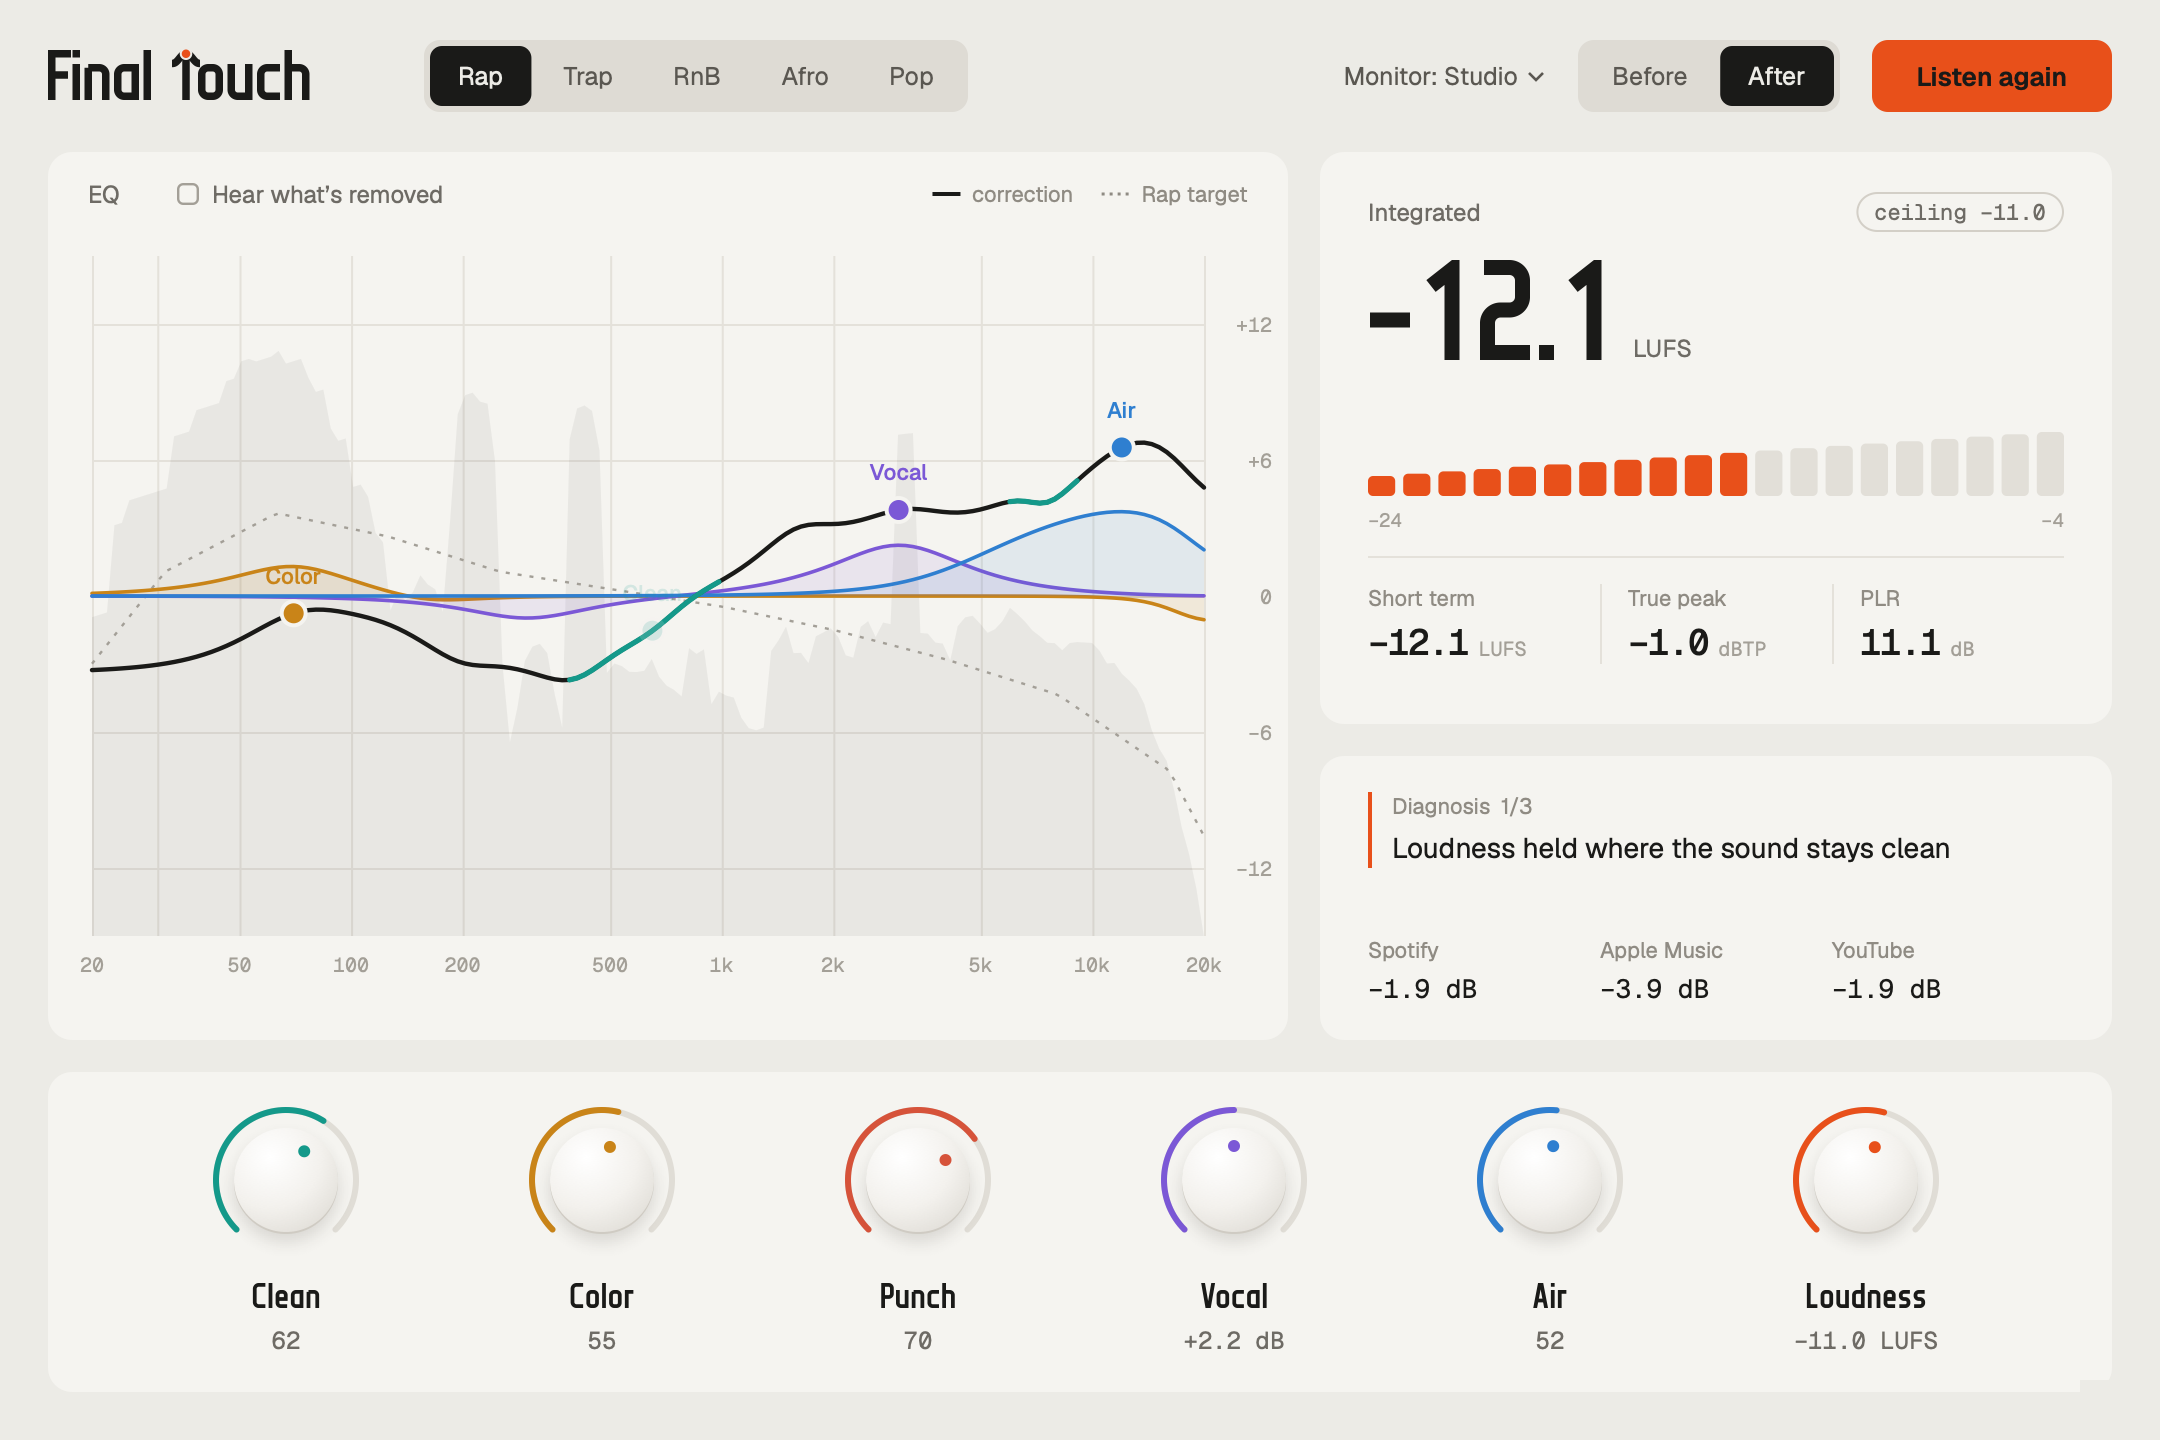Toggle to After comparison
The width and height of the screenshot is (2160, 1440).
tap(1776, 76)
